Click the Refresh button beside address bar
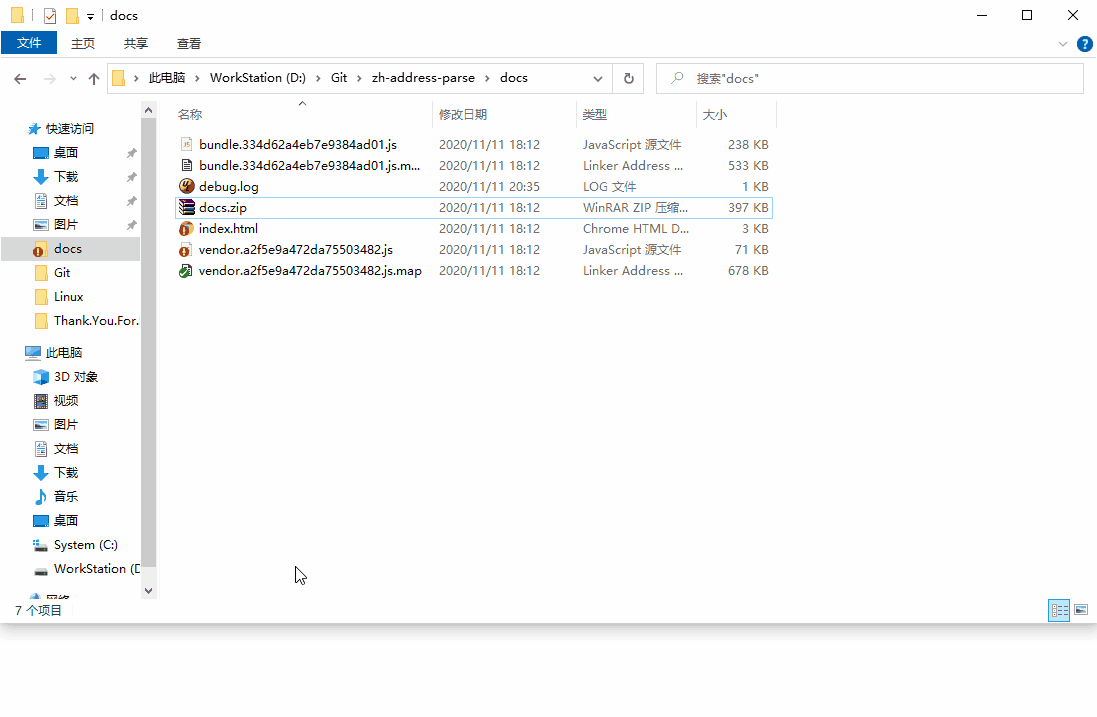This screenshot has width=1097, height=717. (x=628, y=78)
